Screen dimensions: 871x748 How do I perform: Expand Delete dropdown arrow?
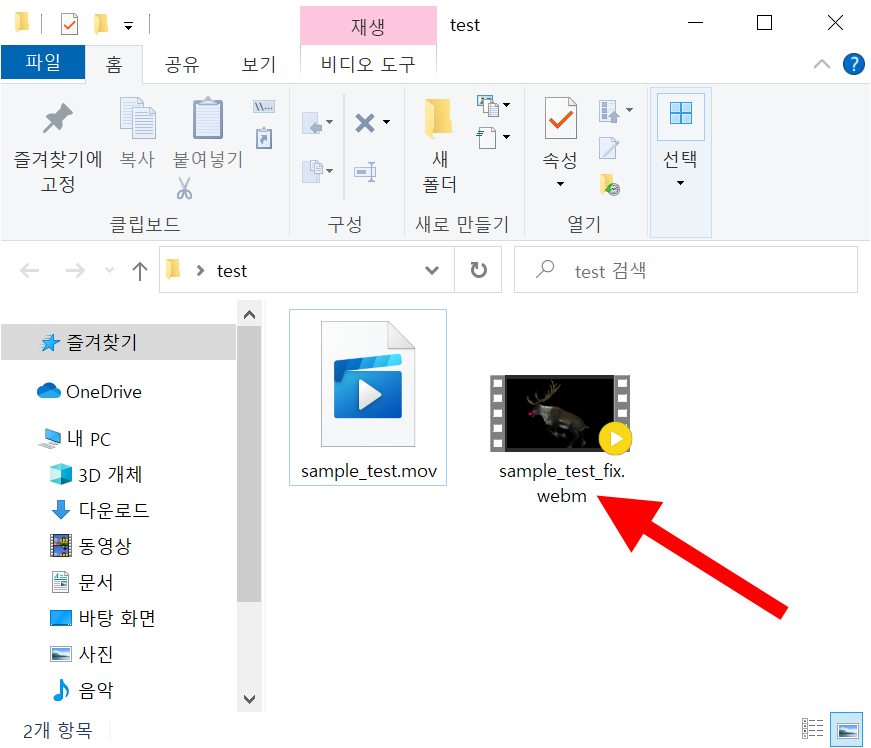click(386, 122)
